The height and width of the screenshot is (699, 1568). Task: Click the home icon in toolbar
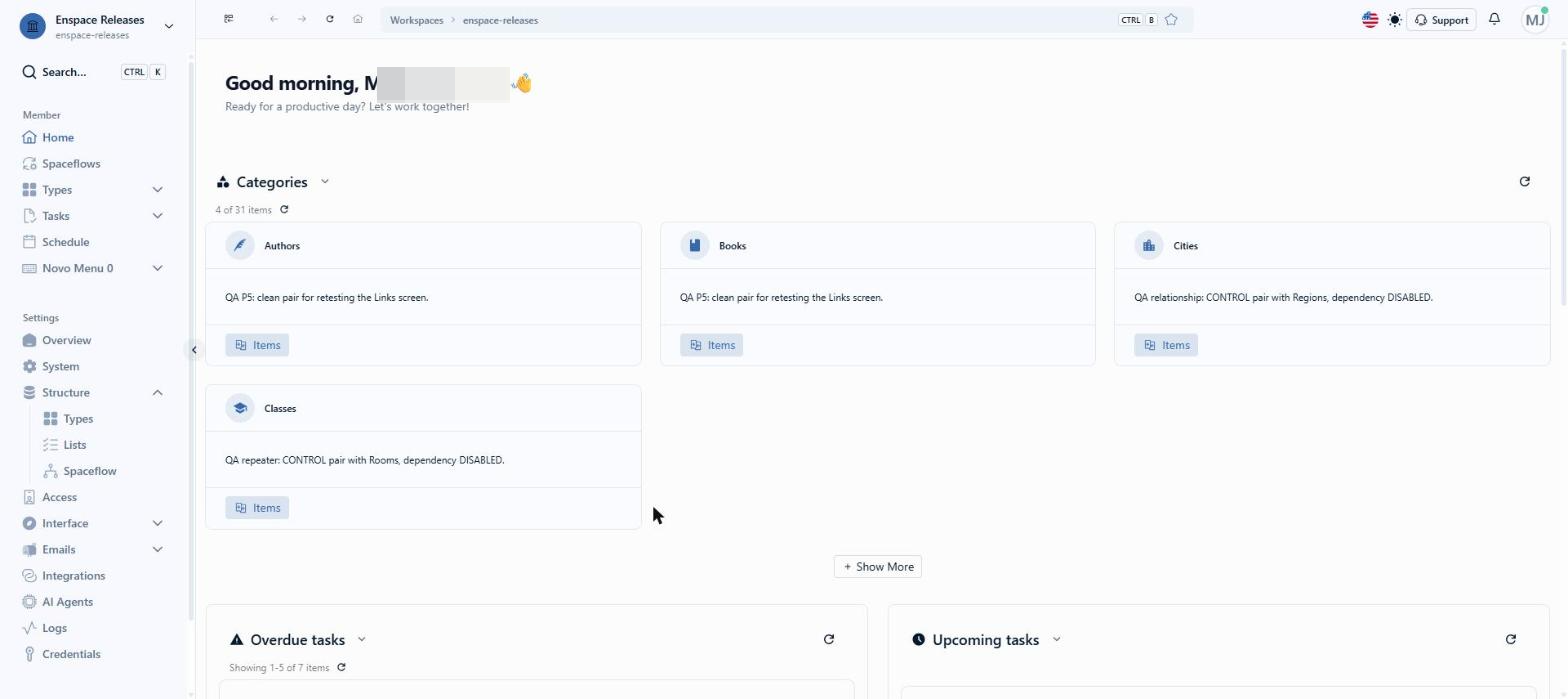pos(357,19)
